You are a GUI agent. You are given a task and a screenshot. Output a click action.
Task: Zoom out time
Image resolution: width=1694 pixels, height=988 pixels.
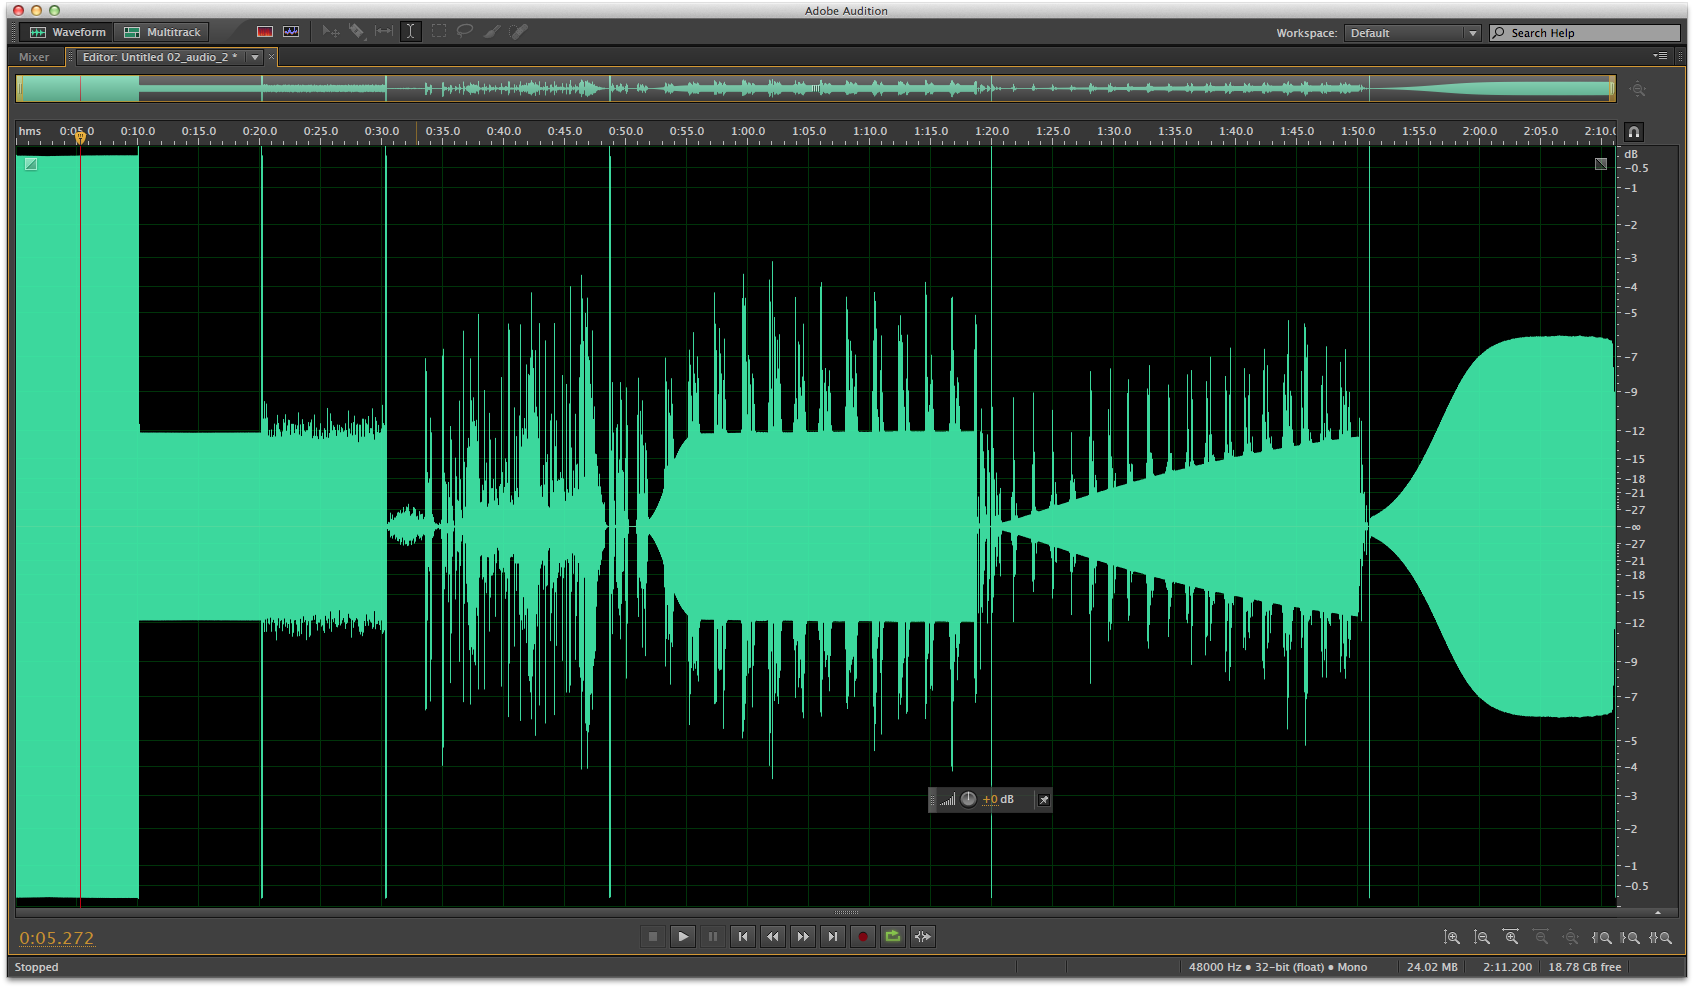[1541, 938]
